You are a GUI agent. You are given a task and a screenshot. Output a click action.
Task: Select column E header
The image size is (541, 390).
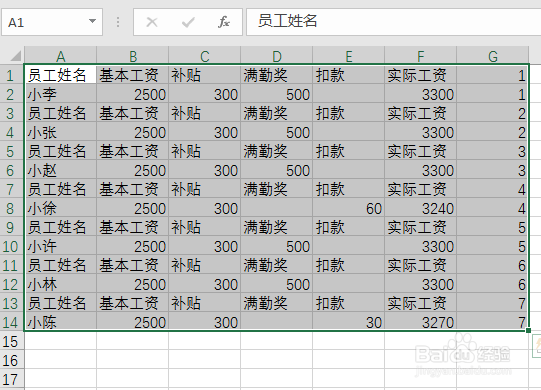point(348,56)
